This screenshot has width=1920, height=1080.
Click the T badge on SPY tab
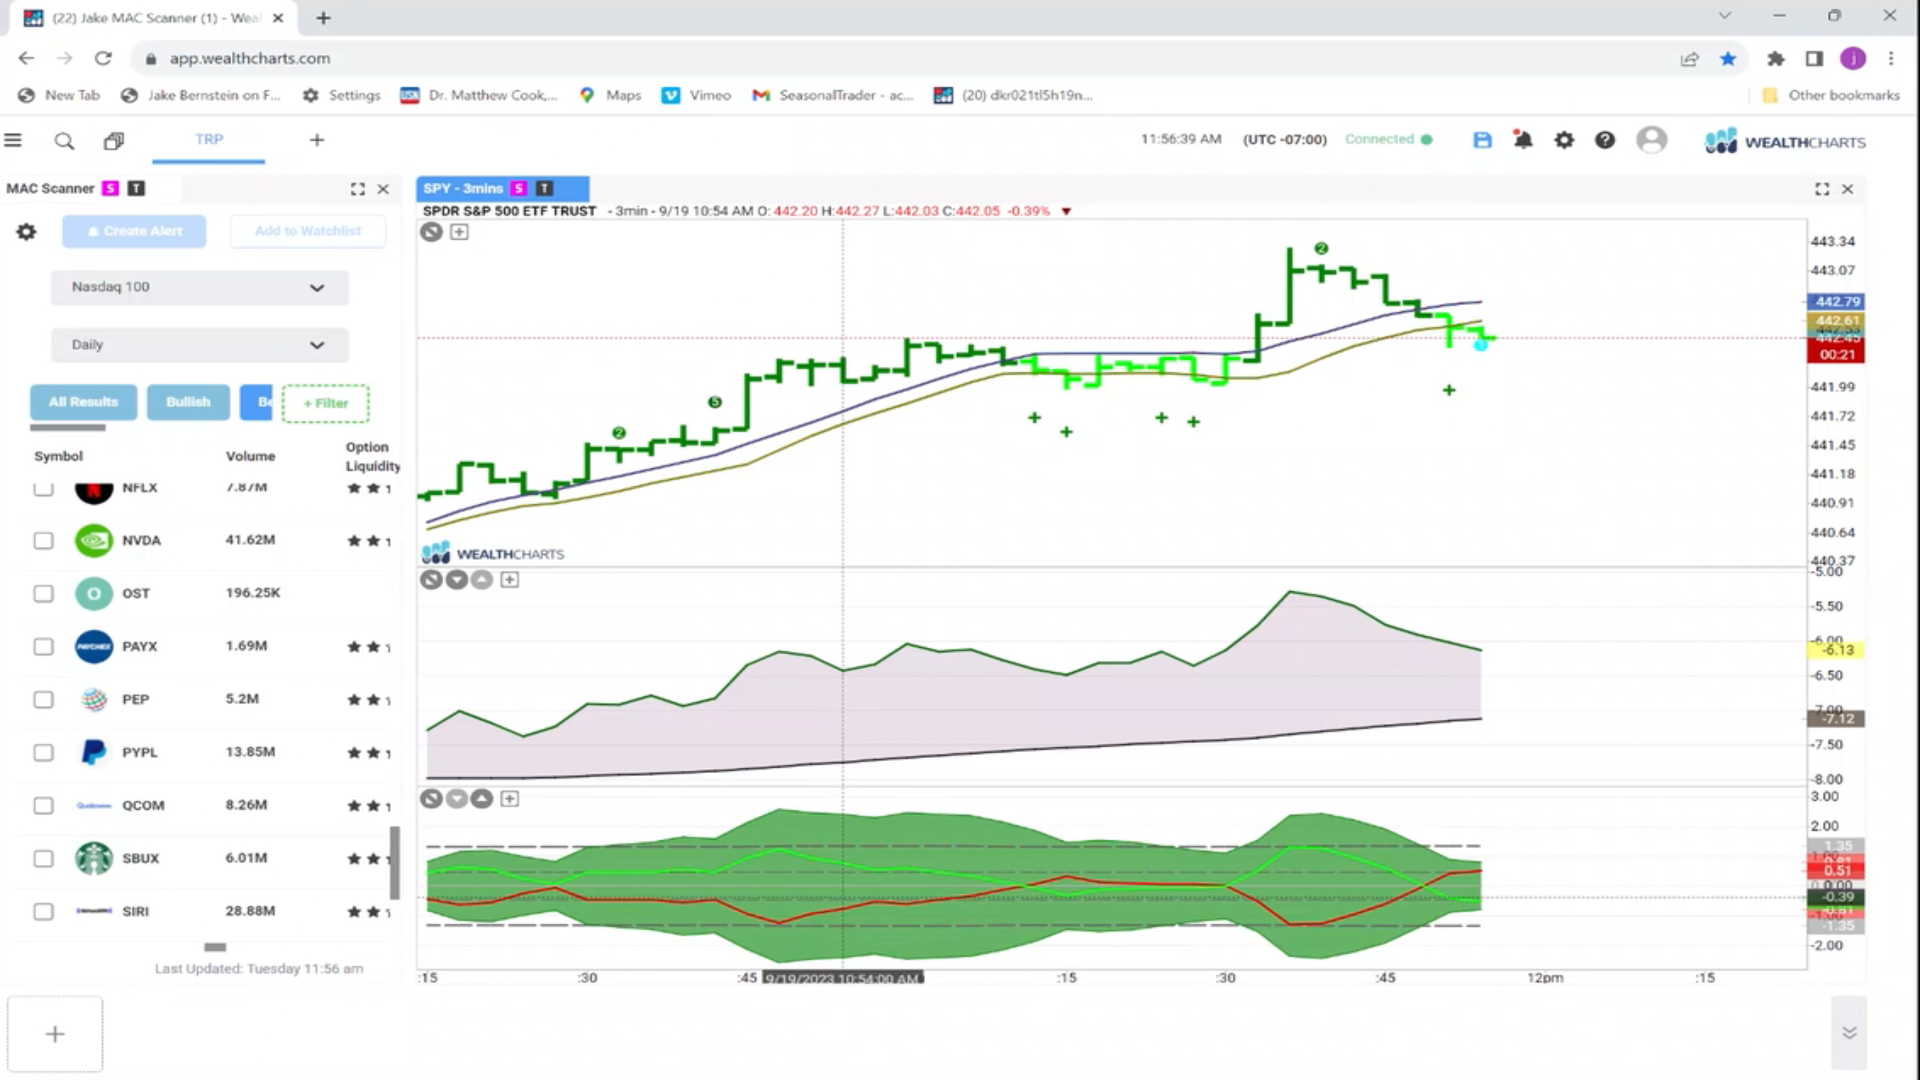[544, 188]
